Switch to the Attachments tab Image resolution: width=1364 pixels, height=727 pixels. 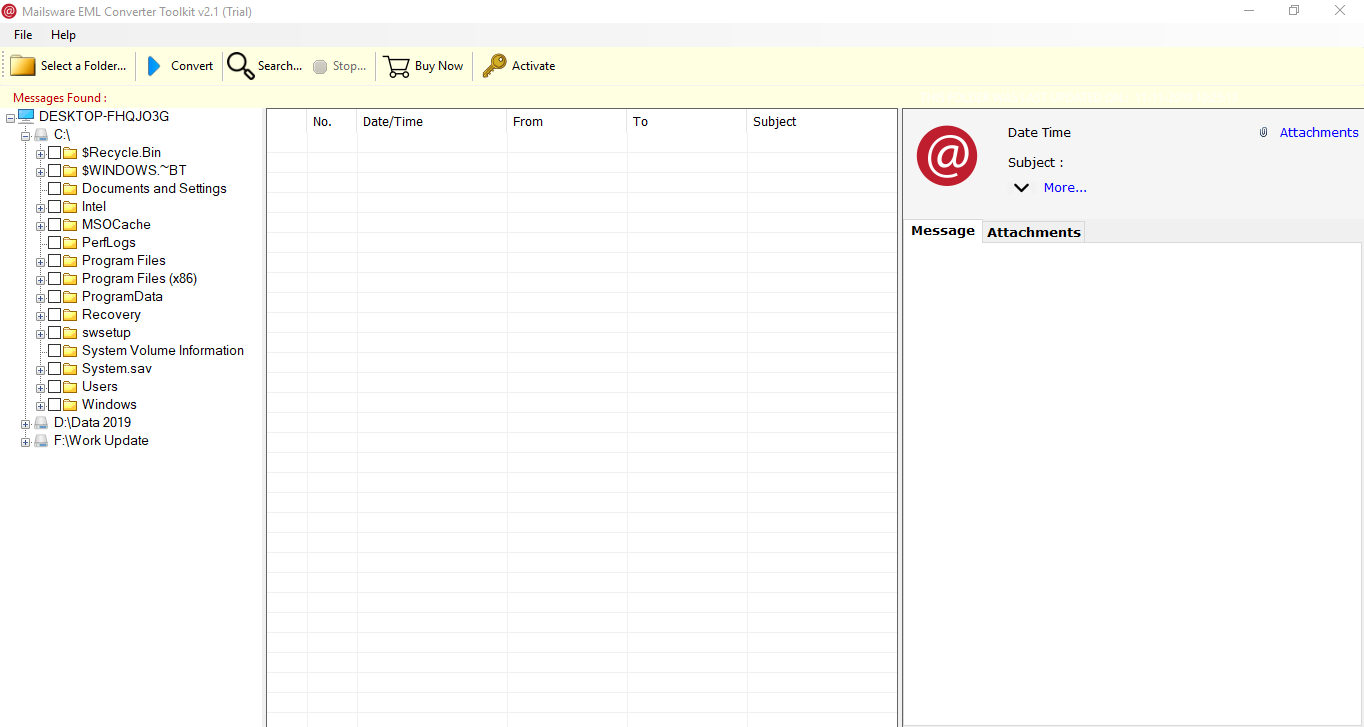1034,232
